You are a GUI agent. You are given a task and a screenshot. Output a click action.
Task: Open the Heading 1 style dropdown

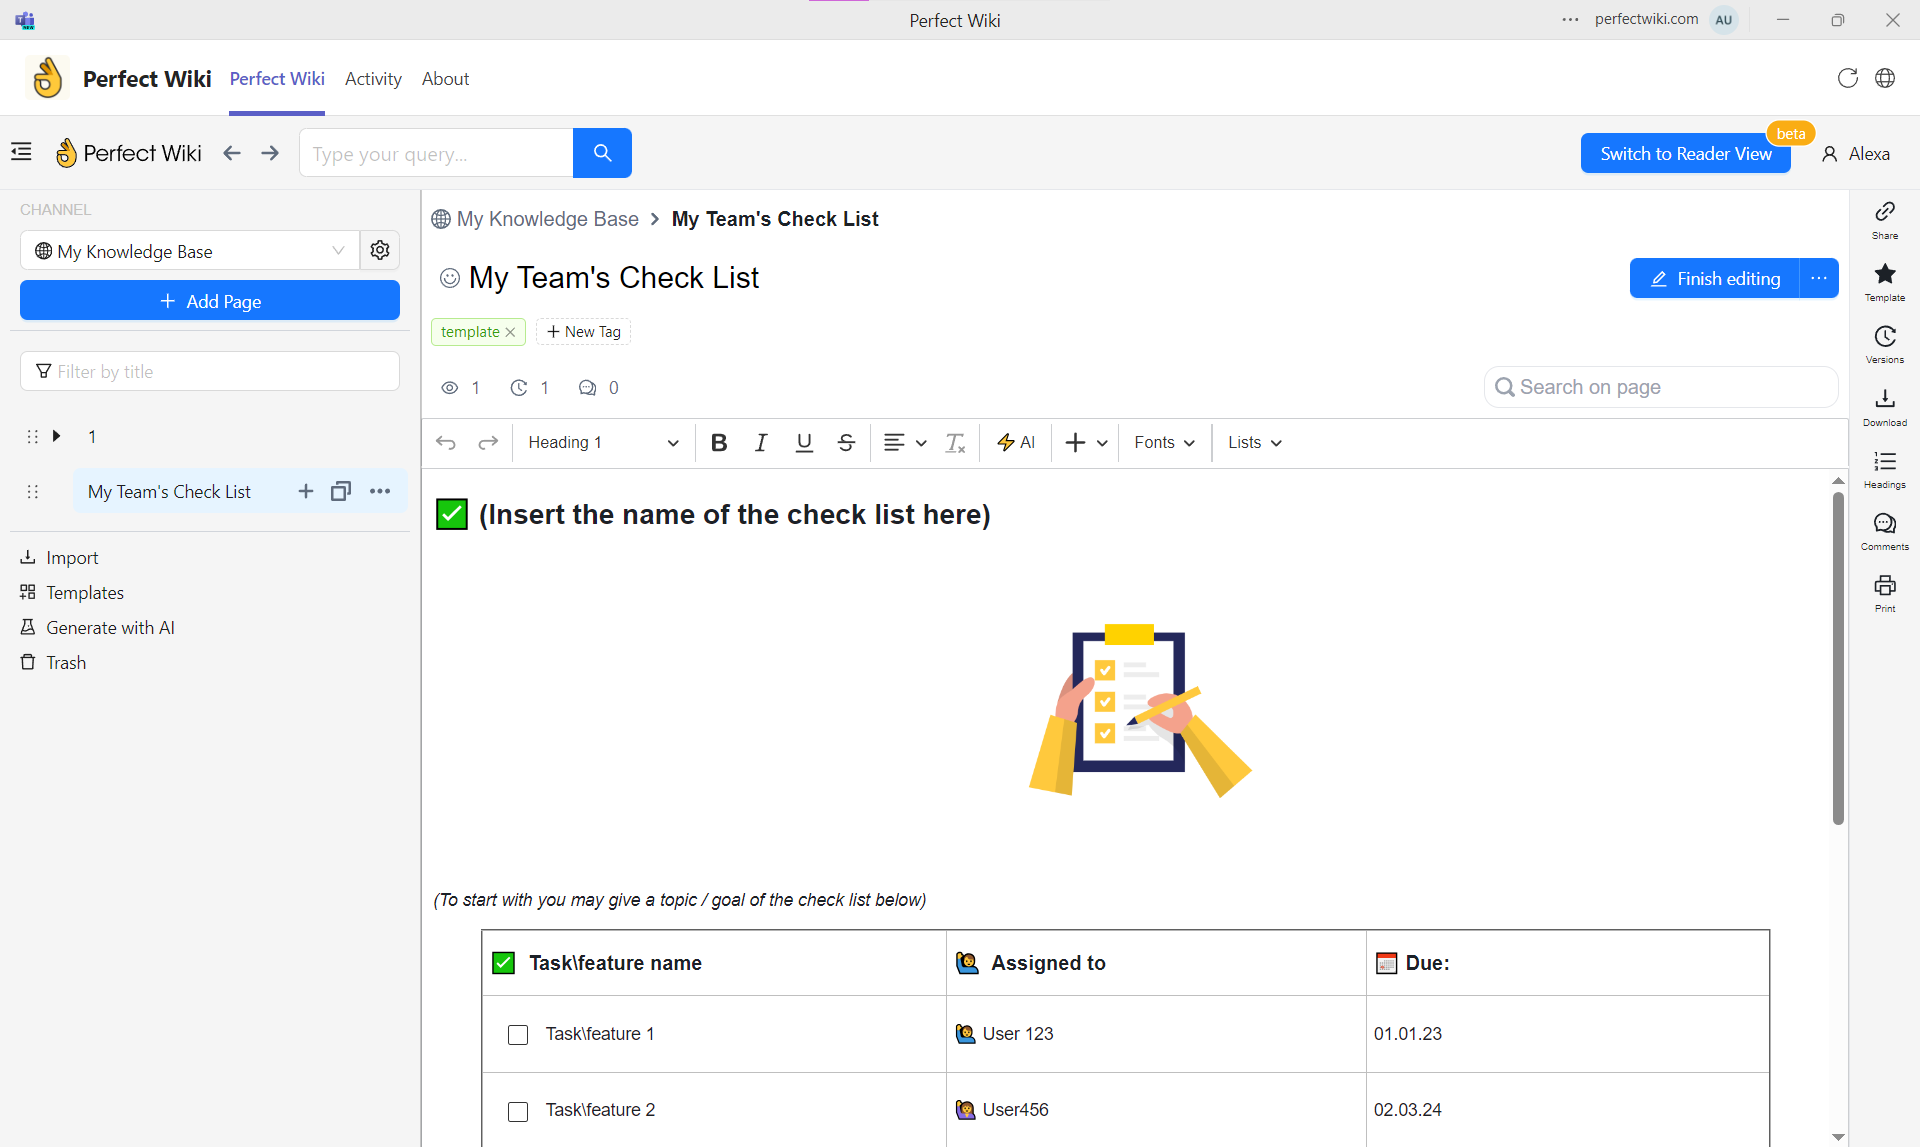pos(602,442)
